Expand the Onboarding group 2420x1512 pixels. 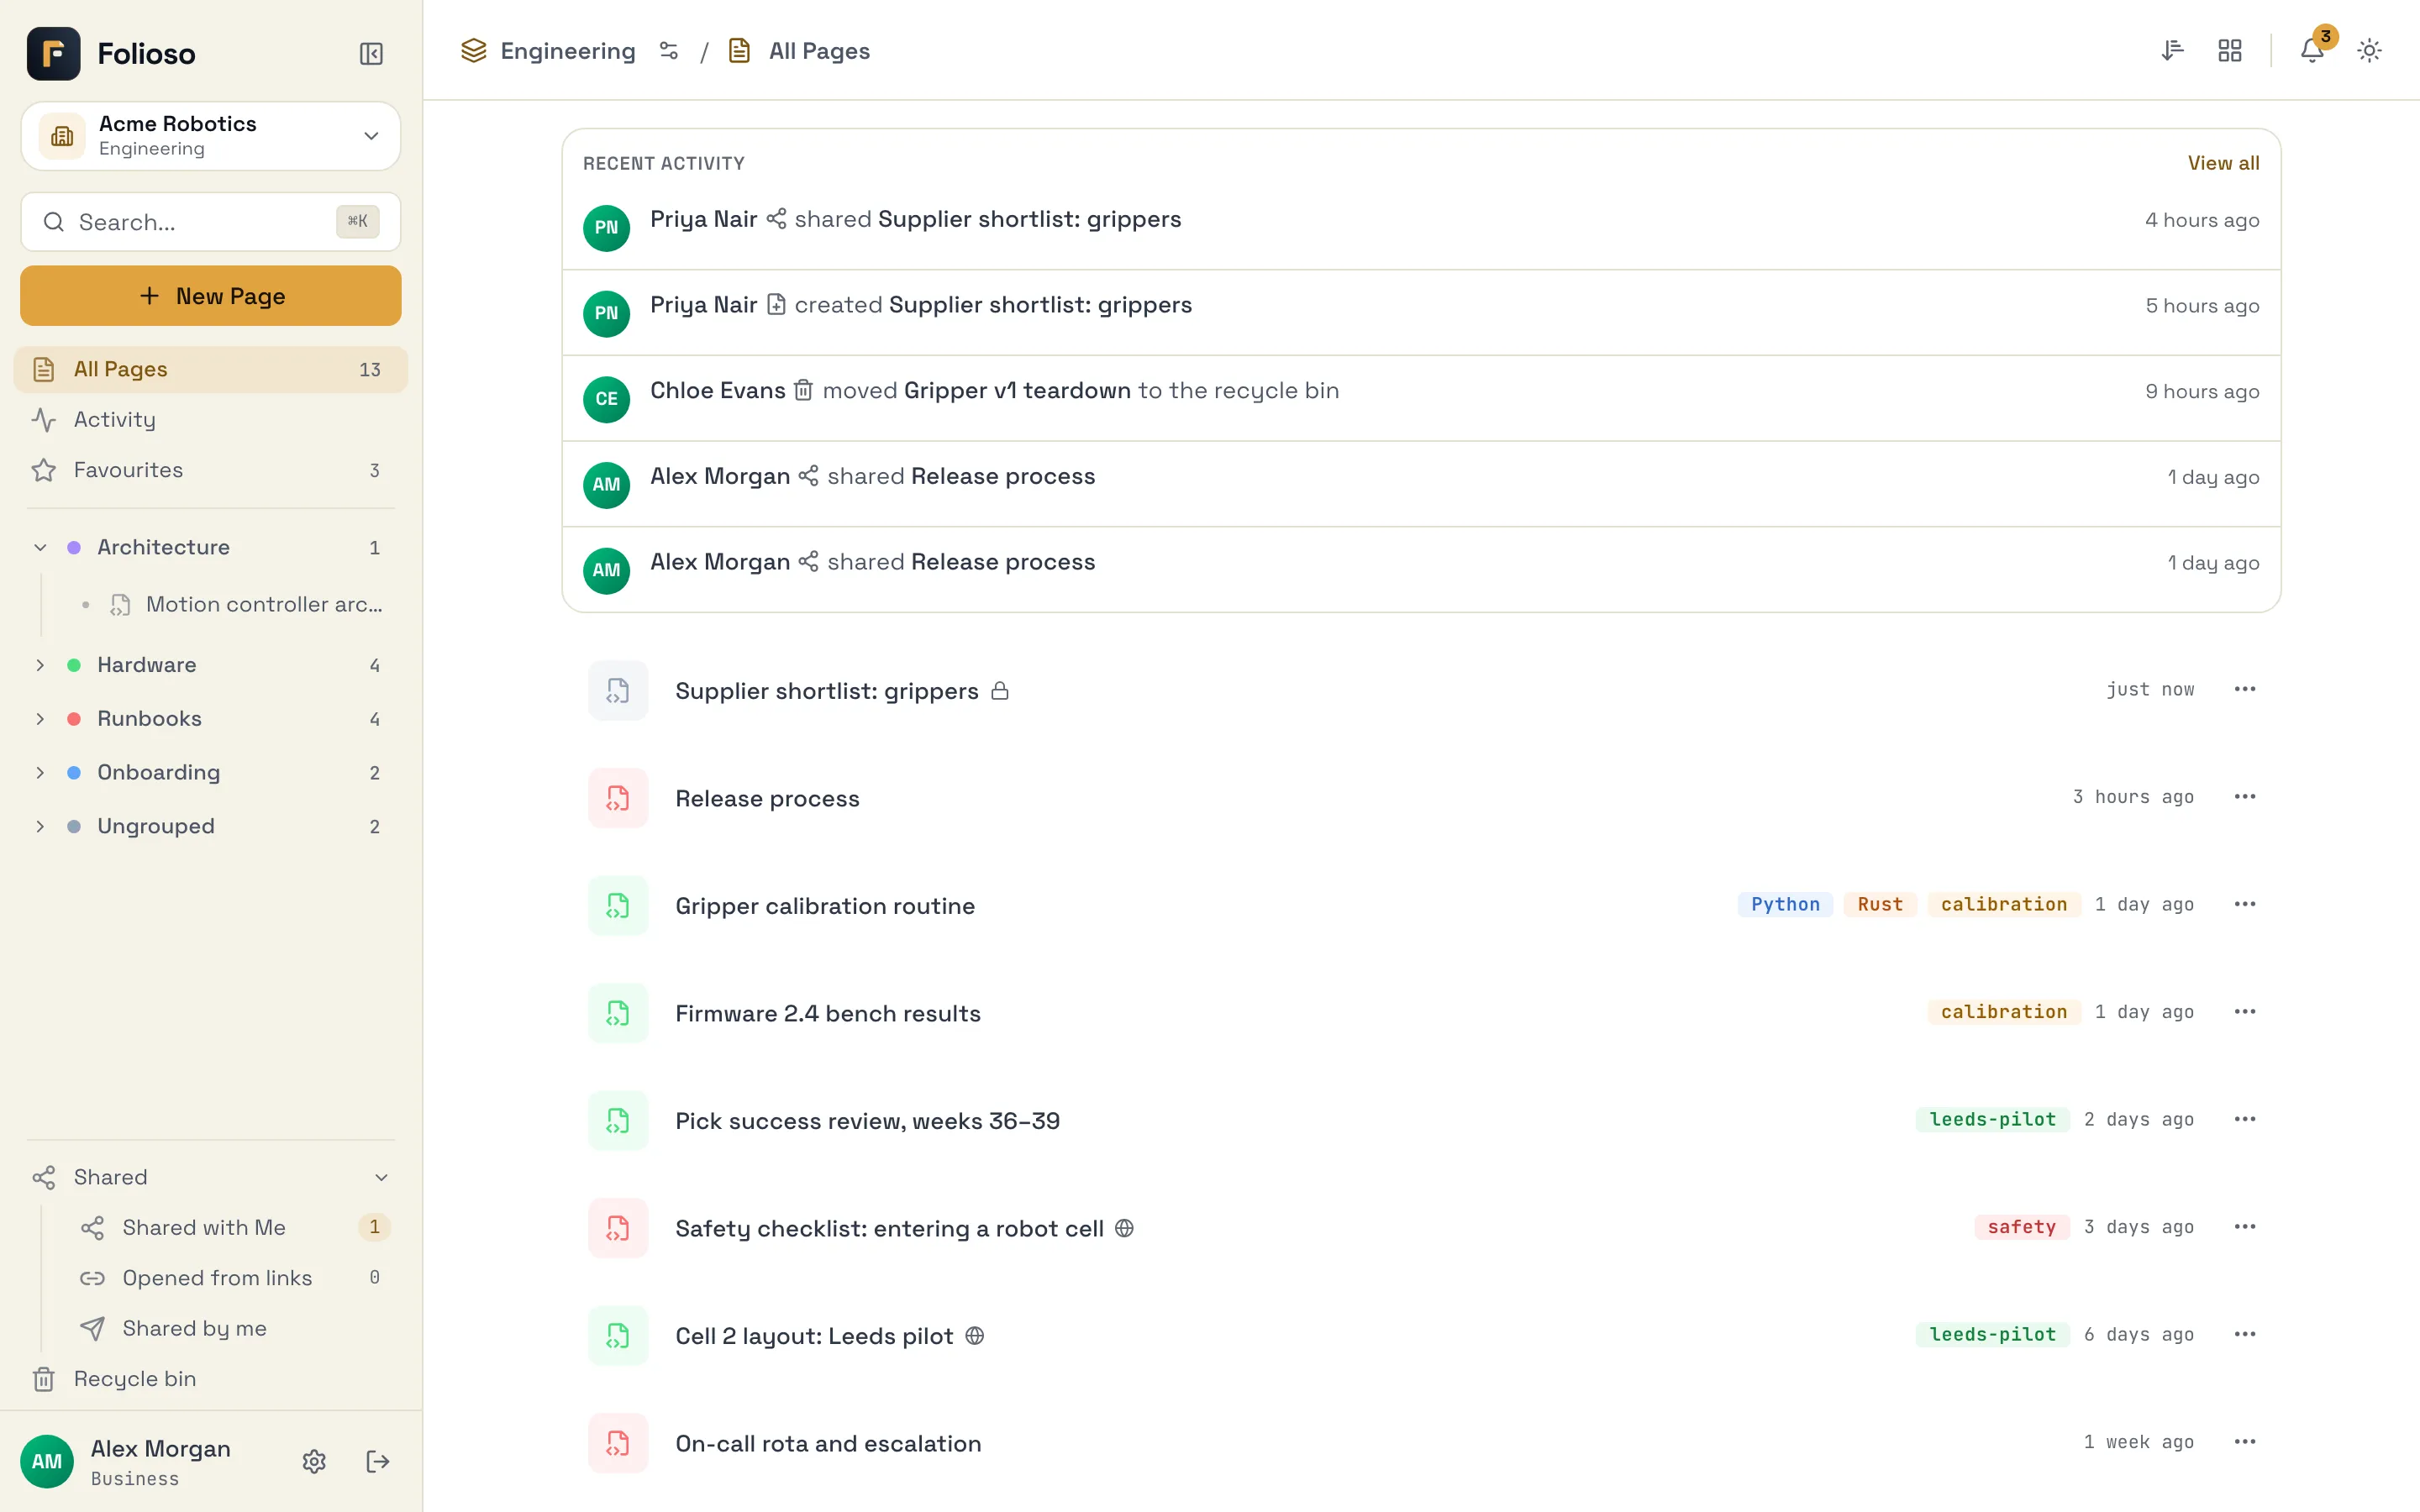click(x=40, y=773)
